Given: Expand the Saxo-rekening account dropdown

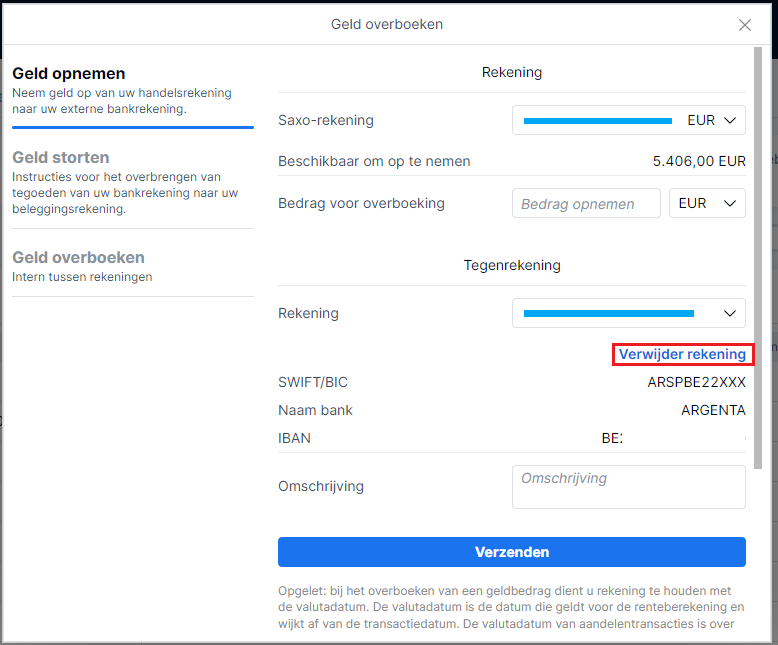Looking at the screenshot, I should (x=629, y=121).
